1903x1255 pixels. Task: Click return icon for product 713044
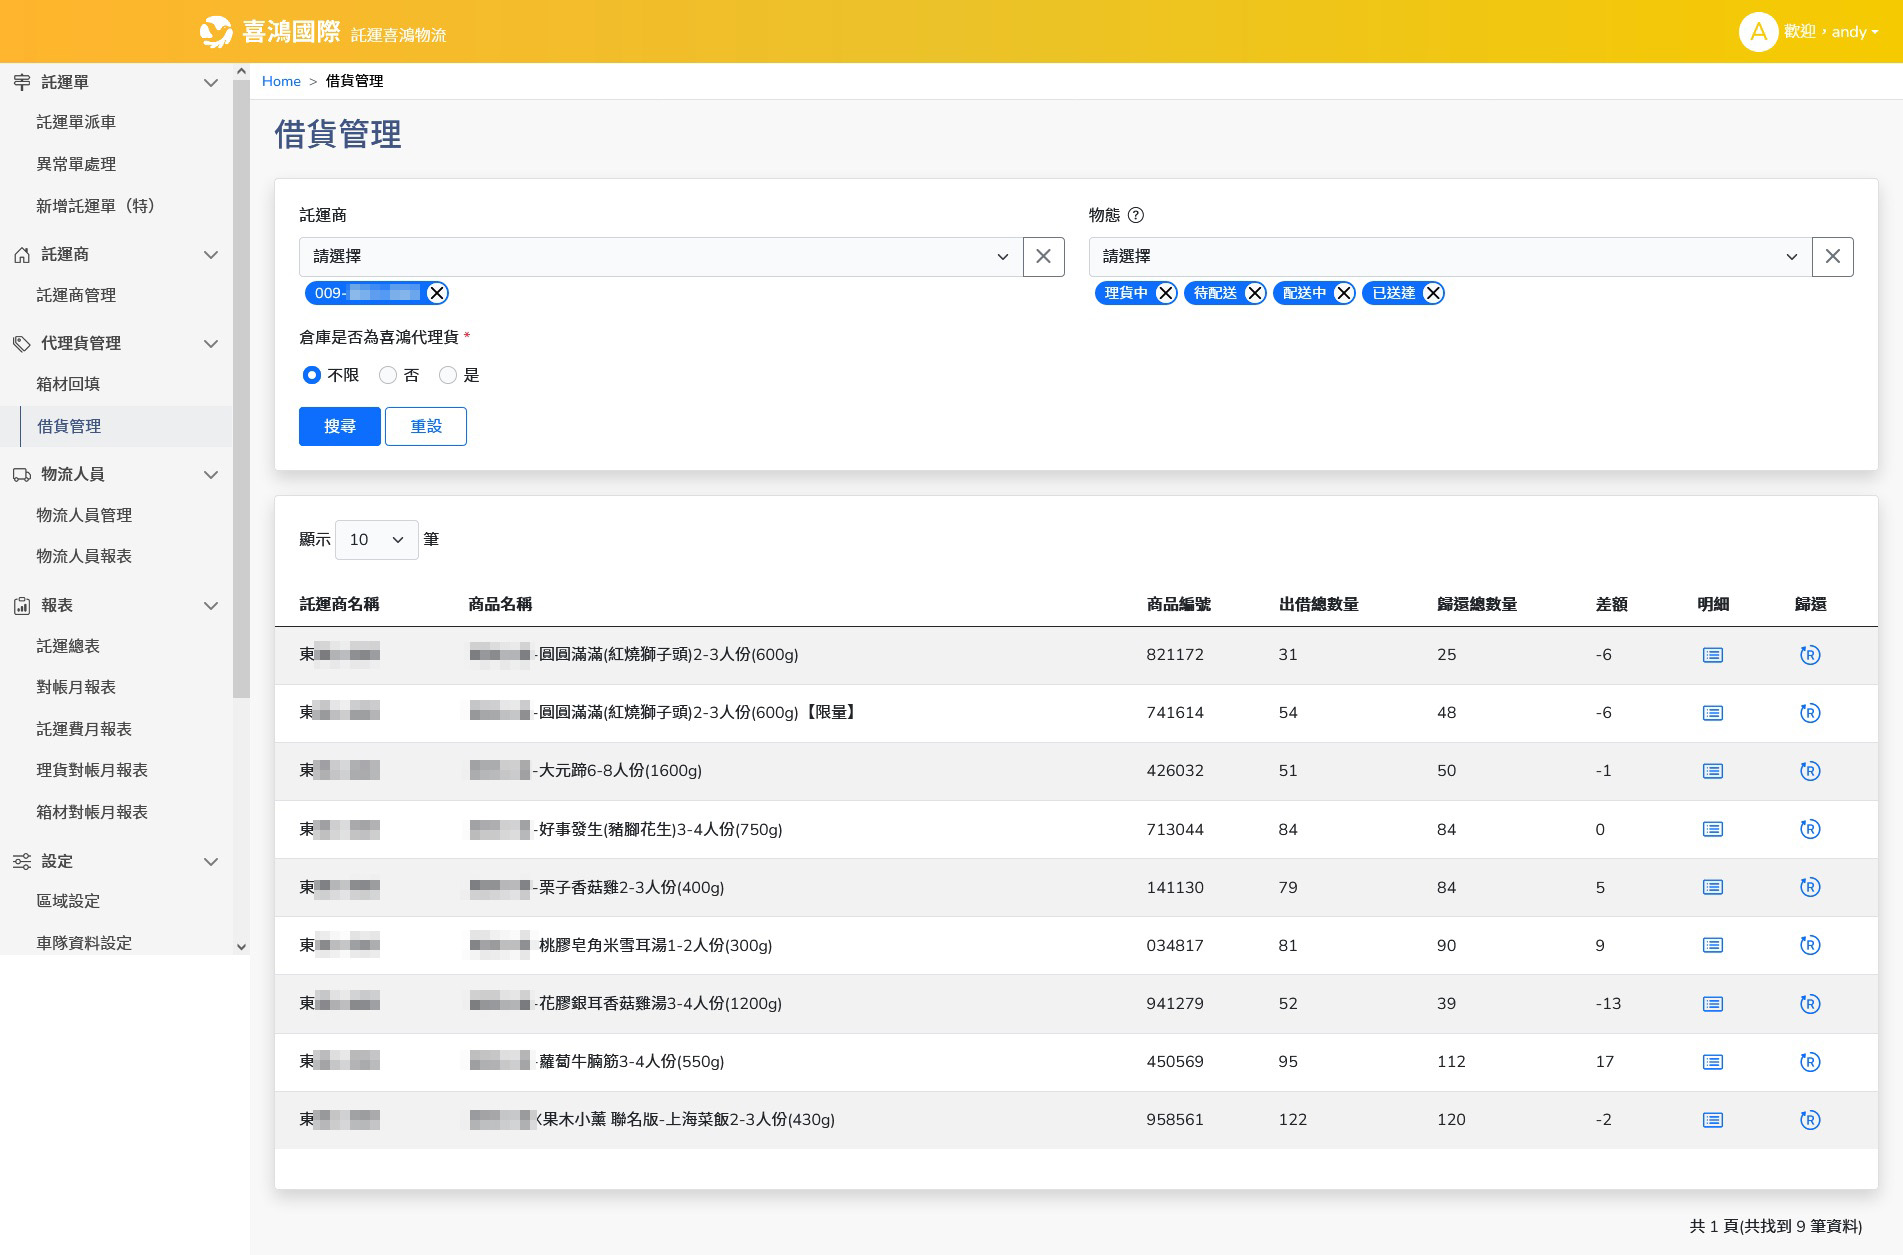[x=1809, y=829]
